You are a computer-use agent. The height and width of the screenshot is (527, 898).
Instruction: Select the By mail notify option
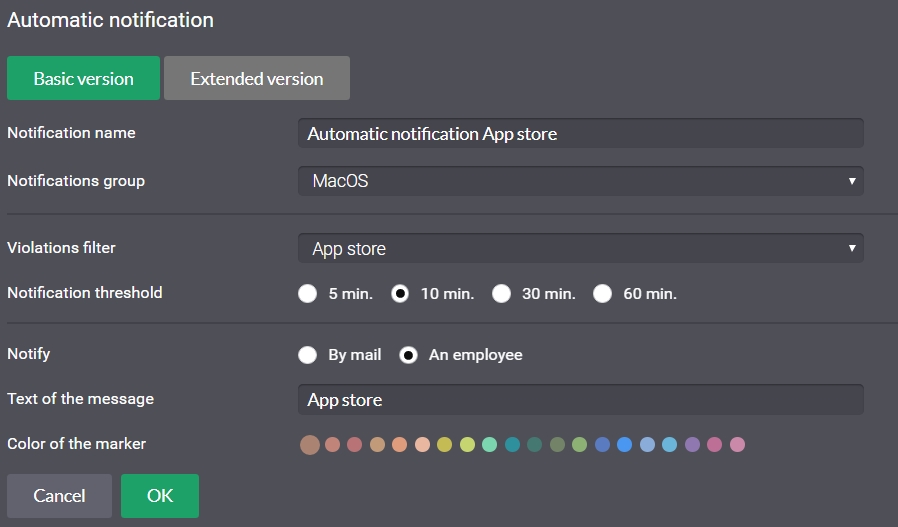[308, 355]
